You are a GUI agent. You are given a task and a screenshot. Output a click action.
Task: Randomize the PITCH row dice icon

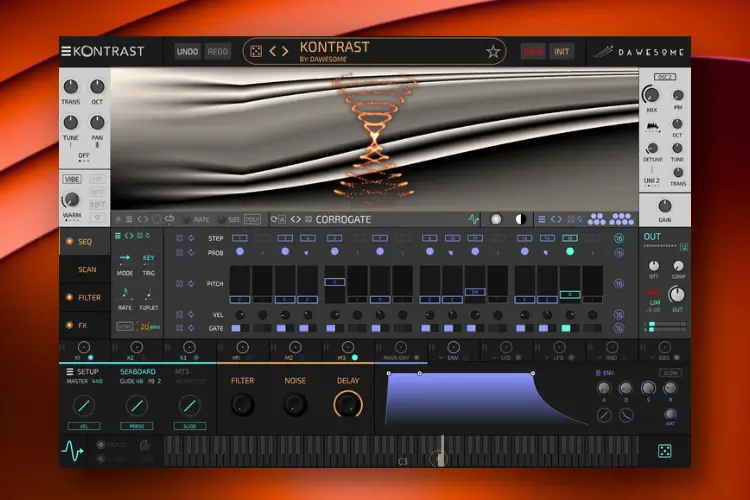pos(179,284)
